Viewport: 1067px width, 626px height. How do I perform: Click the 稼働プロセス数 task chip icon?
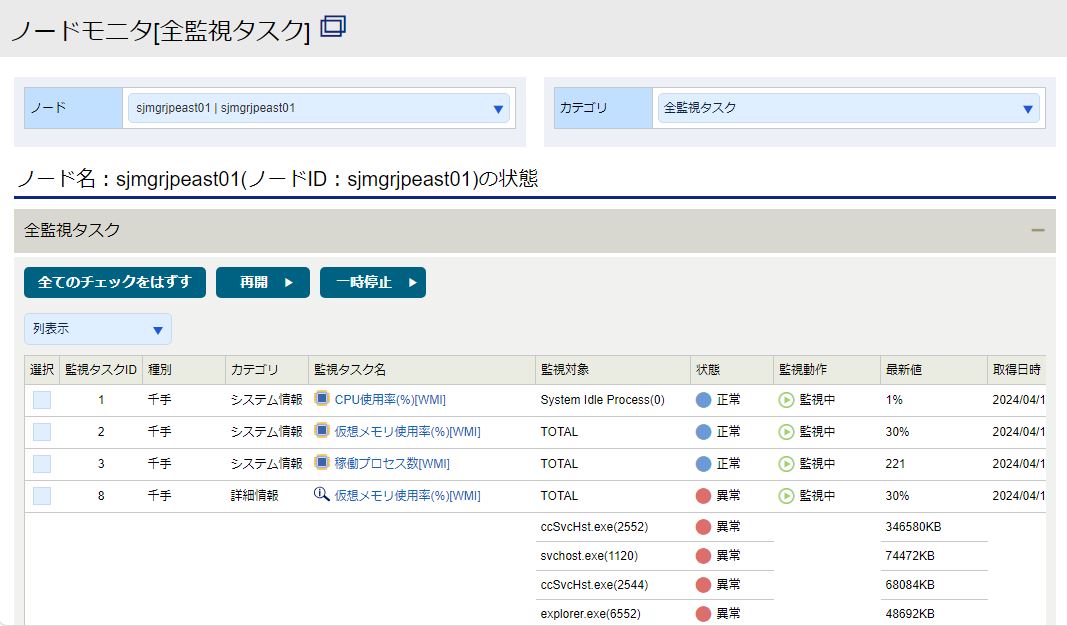pyautogui.click(x=322, y=462)
